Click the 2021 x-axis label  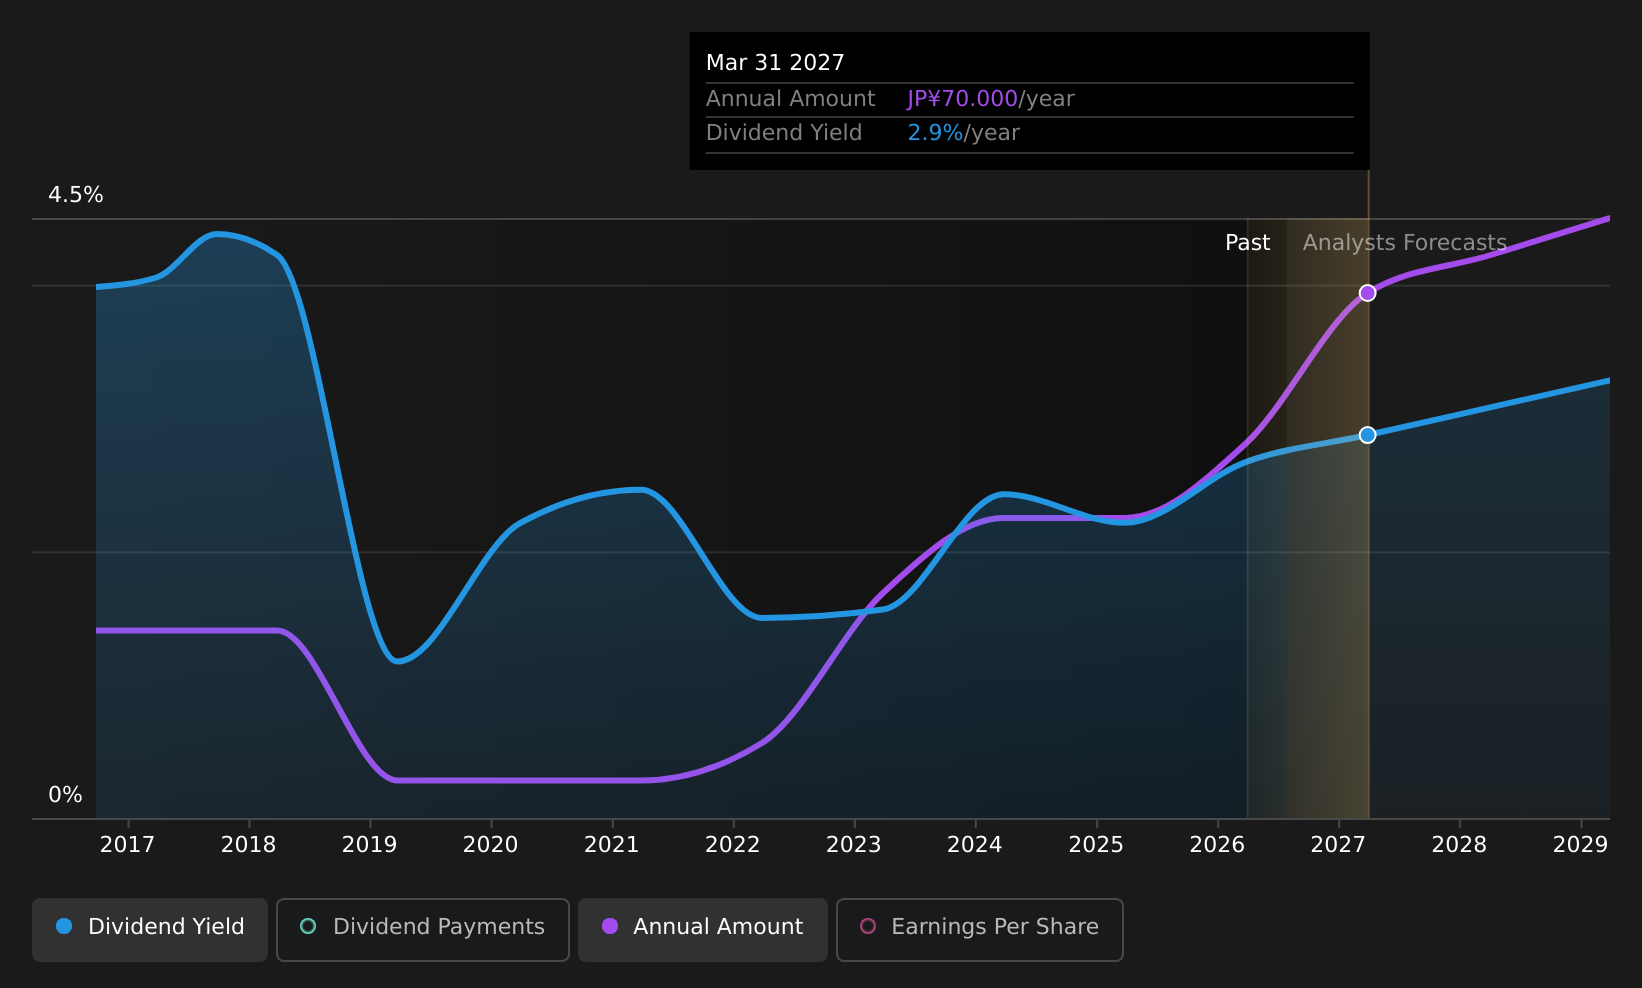click(x=611, y=845)
